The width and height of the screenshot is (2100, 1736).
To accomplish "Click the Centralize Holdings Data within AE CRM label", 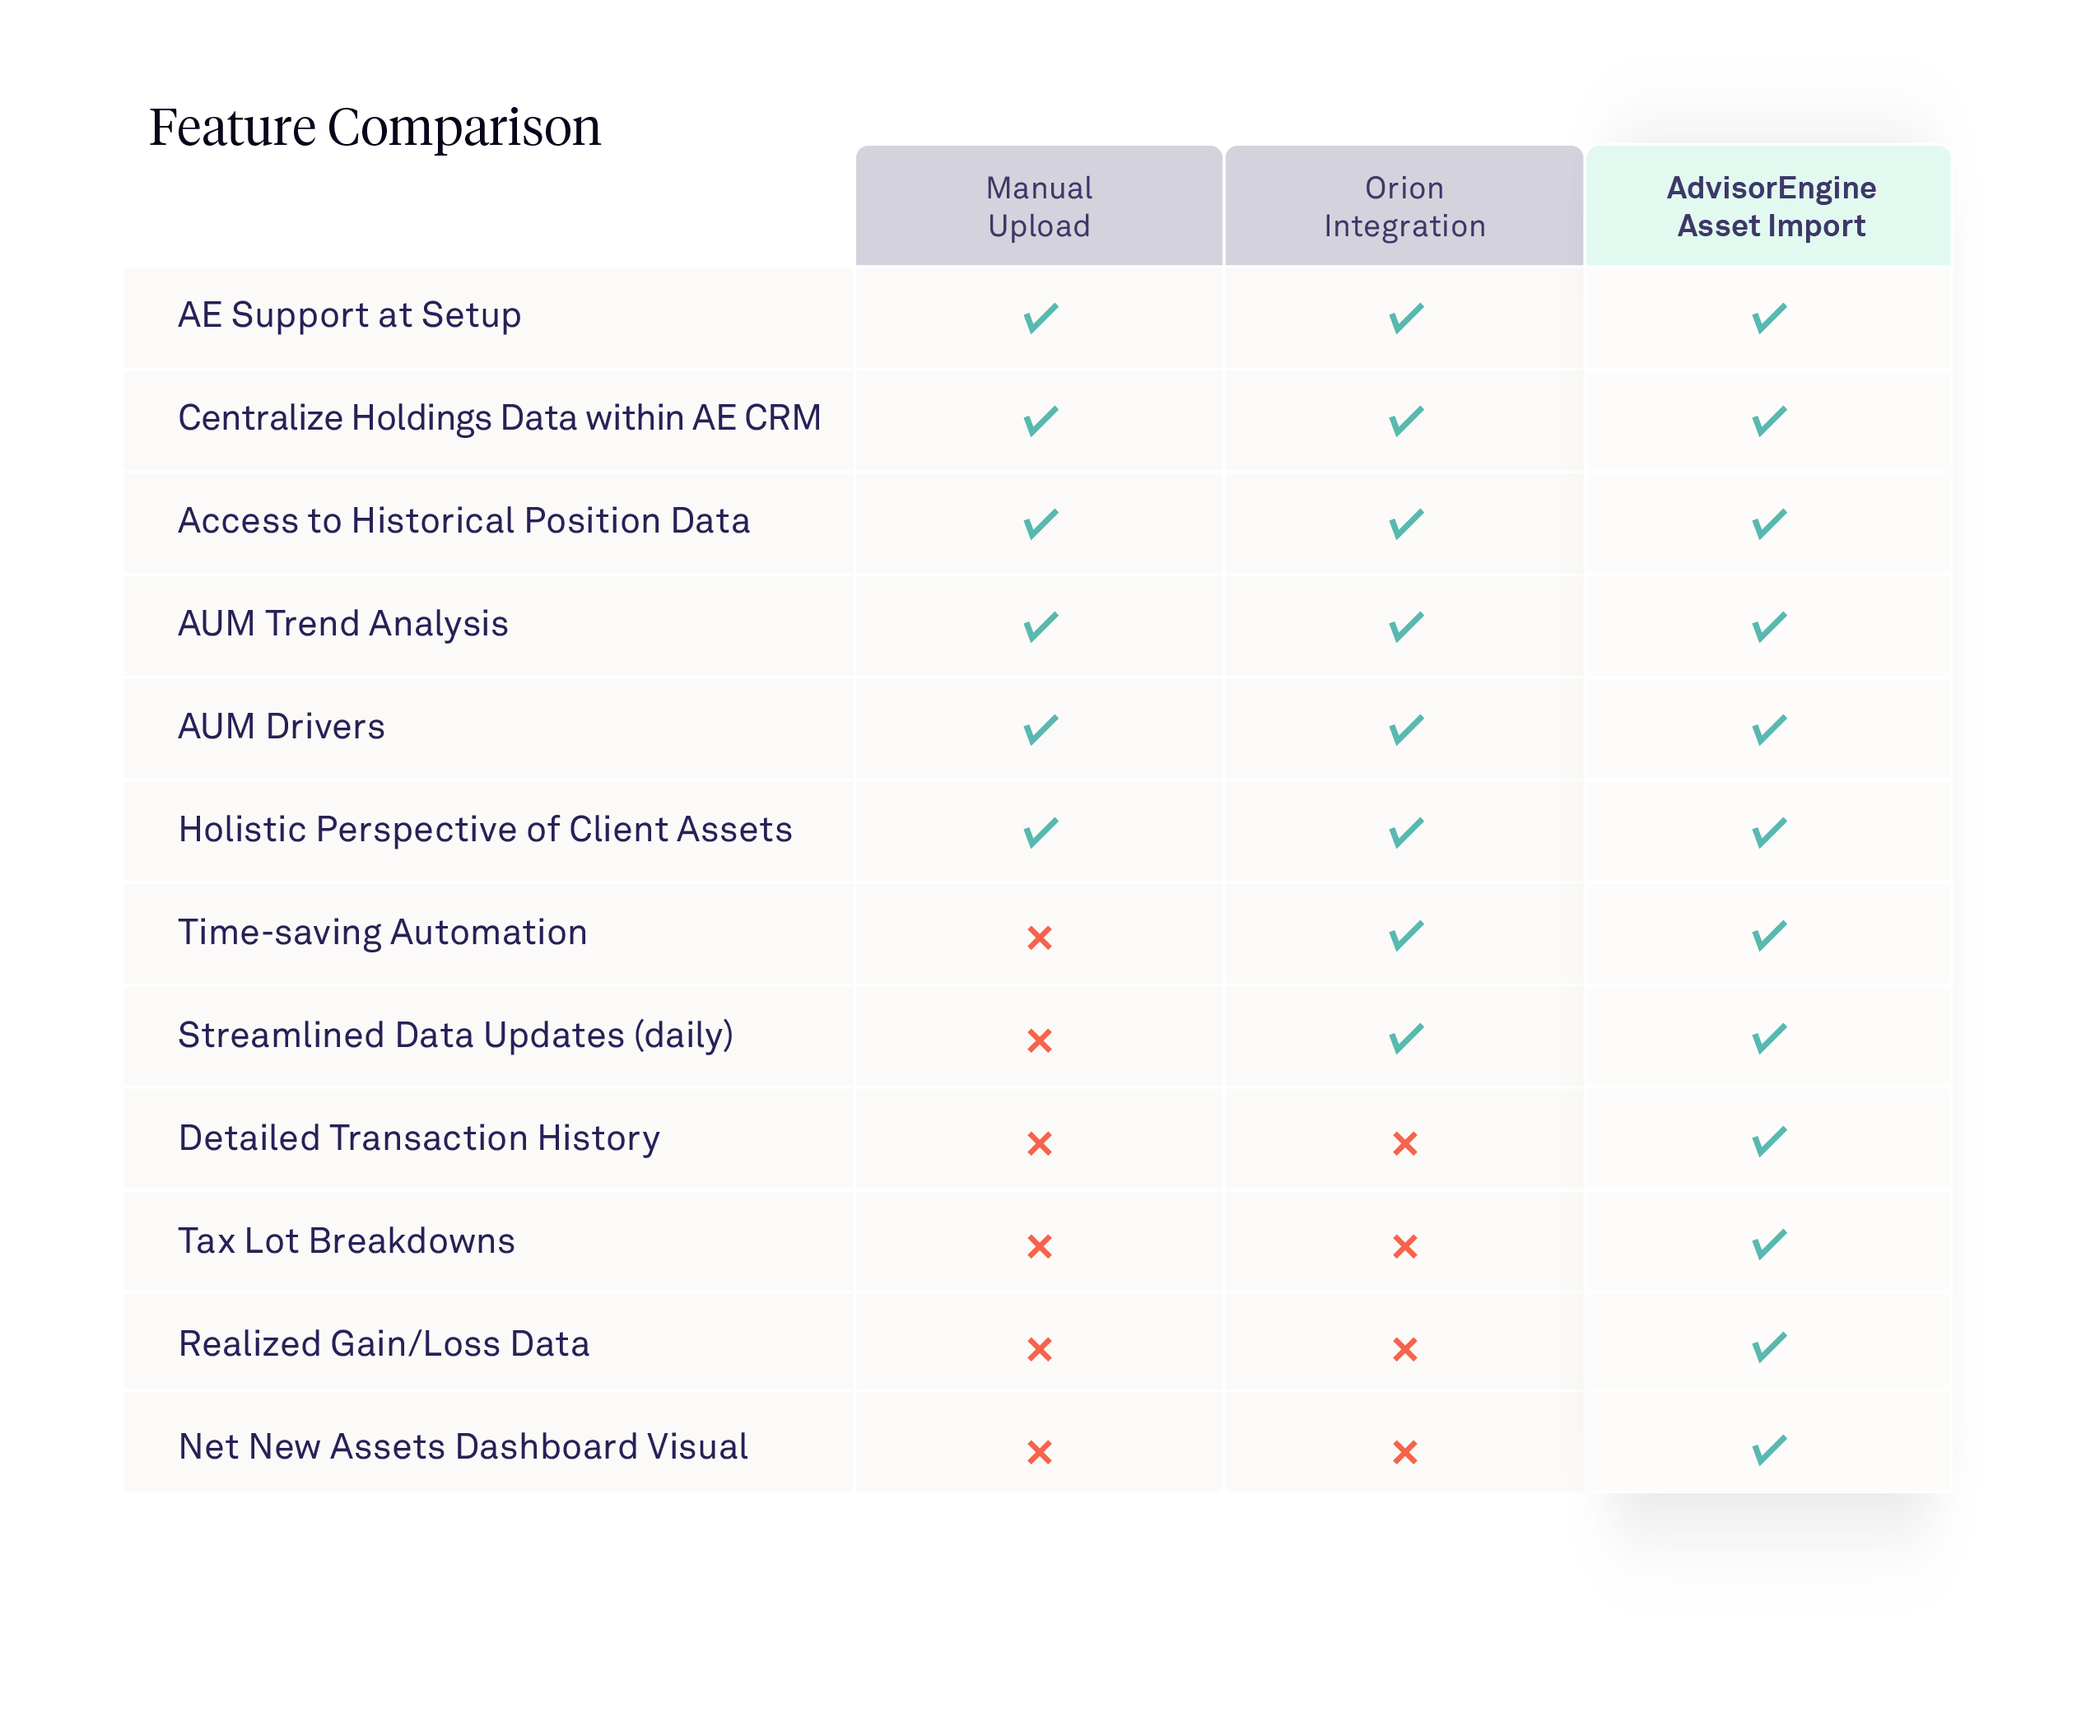I will pyautogui.click(x=499, y=418).
